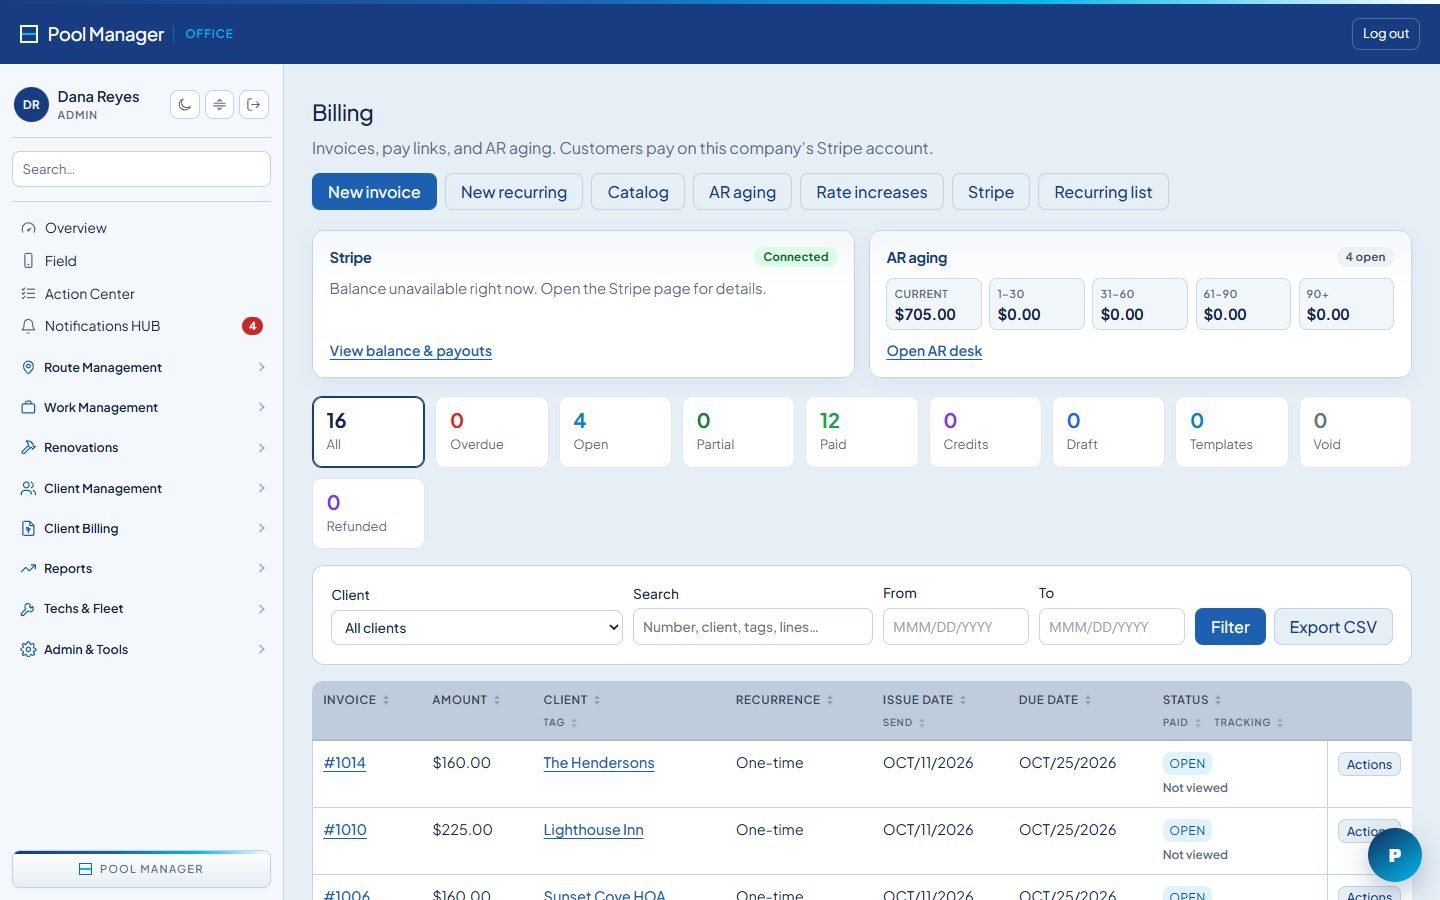This screenshot has height=900, width=1440.
Task: Toggle dark mode moon icon
Action: [185, 104]
